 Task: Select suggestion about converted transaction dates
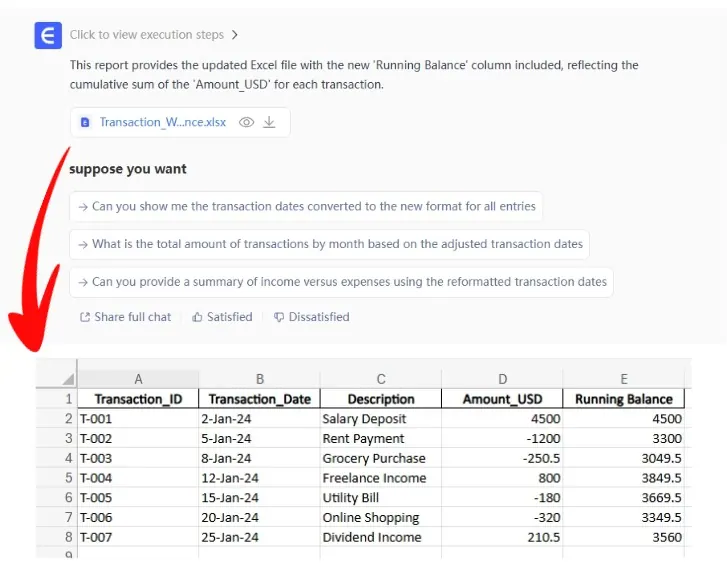pyautogui.click(x=306, y=206)
